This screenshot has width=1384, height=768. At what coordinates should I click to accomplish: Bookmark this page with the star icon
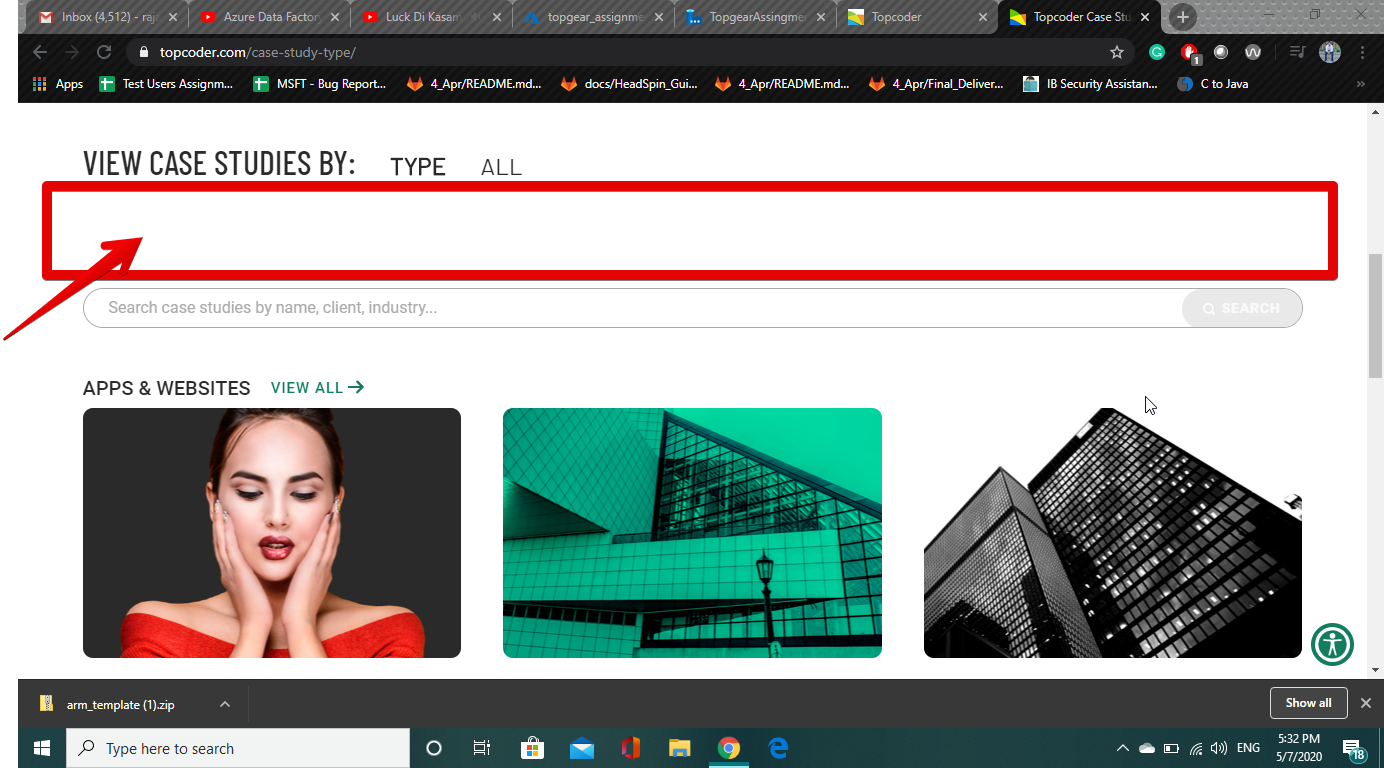[x=1117, y=52]
